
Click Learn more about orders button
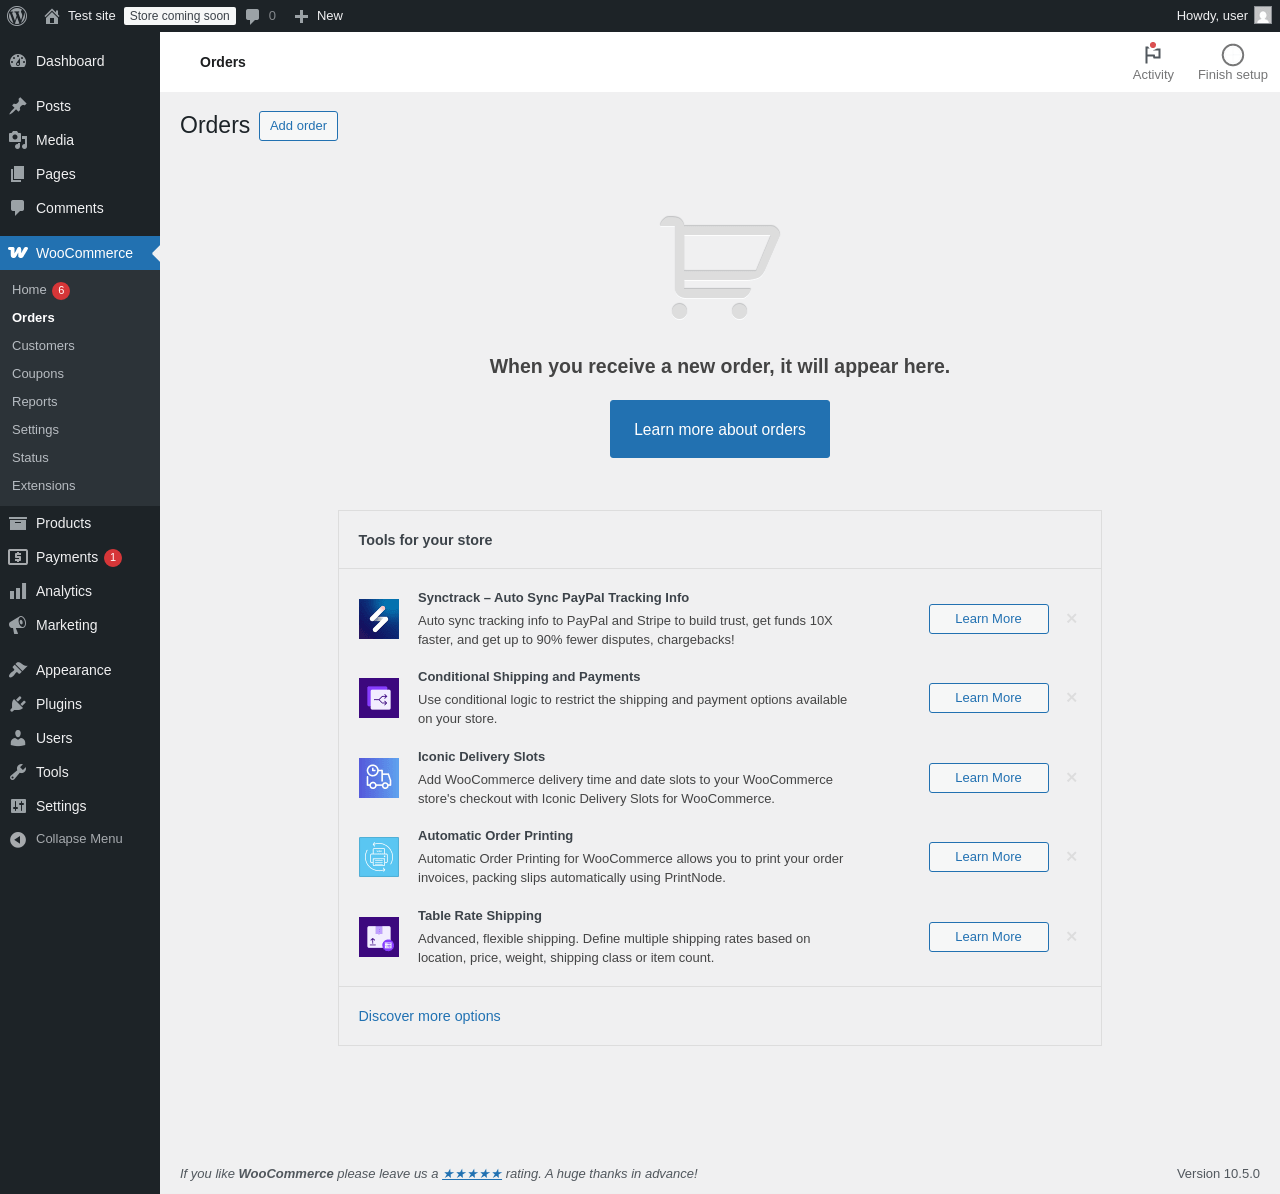(720, 429)
